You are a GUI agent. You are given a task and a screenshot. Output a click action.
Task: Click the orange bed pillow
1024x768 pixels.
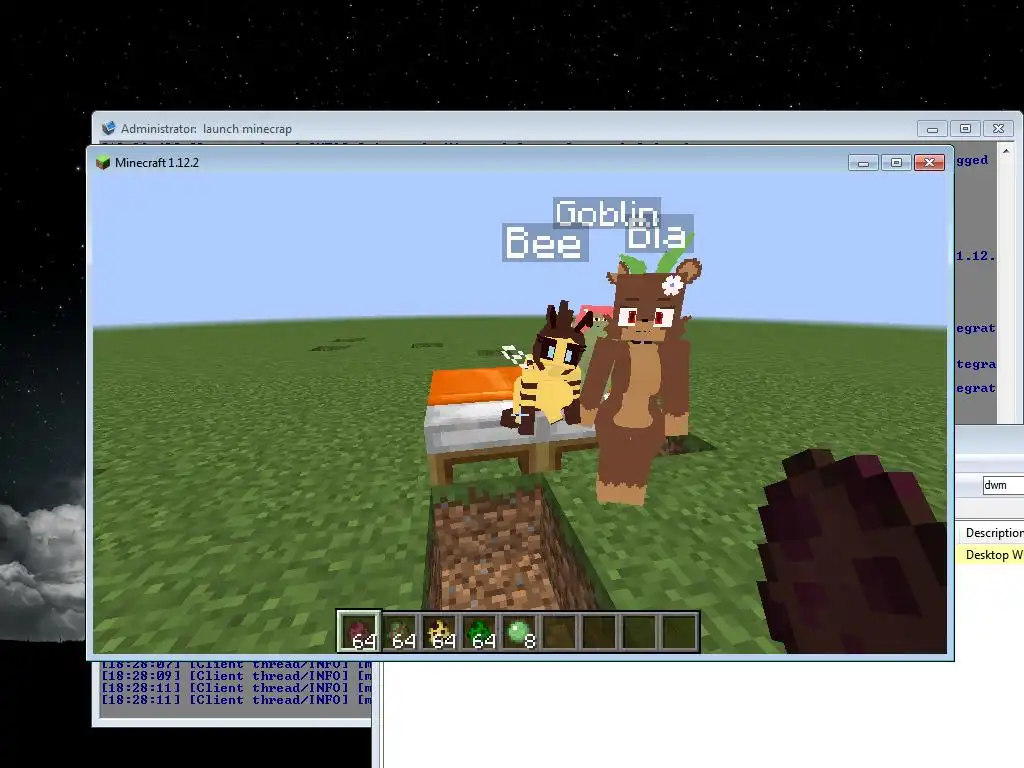point(477,385)
